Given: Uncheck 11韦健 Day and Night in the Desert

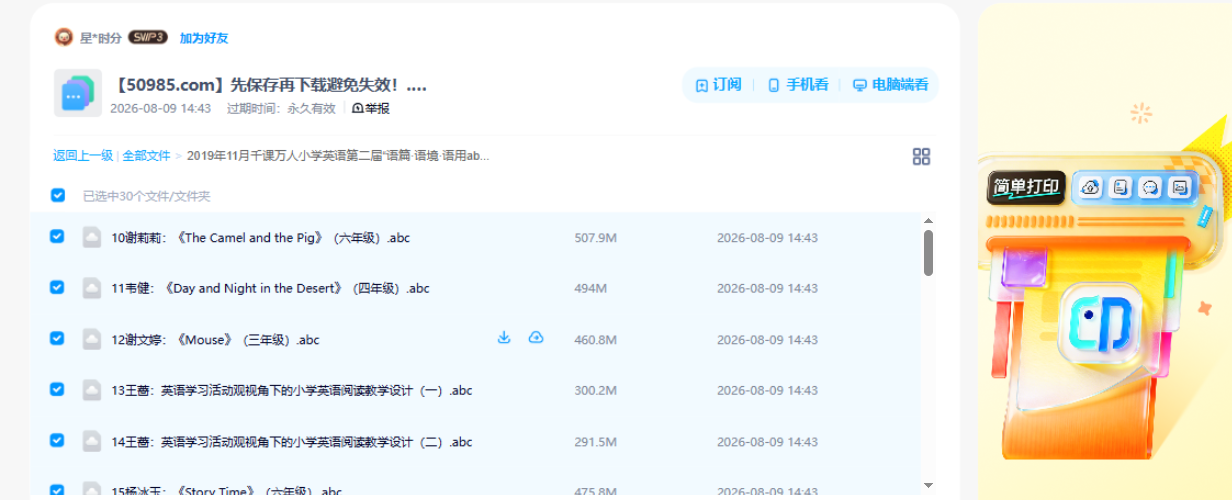Looking at the screenshot, I should (x=57, y=287).
